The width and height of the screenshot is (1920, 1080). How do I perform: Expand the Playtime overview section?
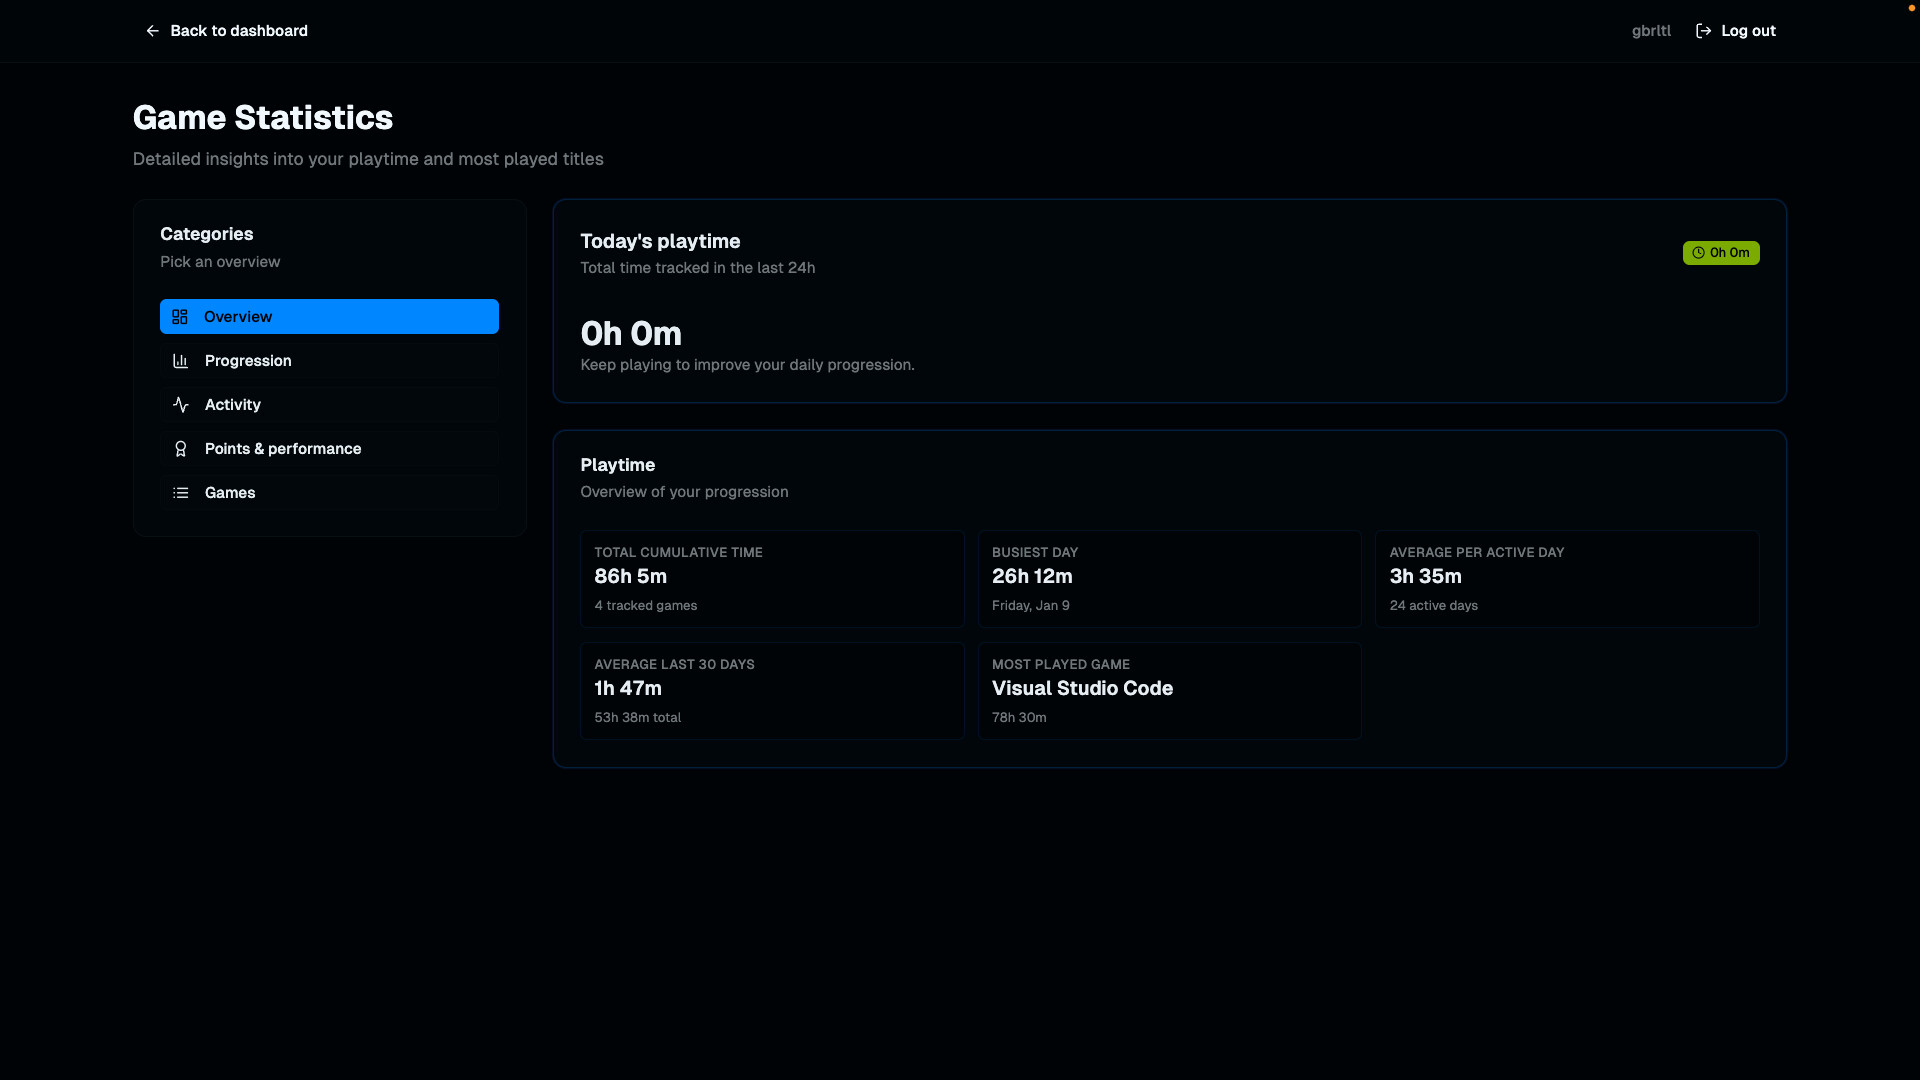(x=1168, y=598)
